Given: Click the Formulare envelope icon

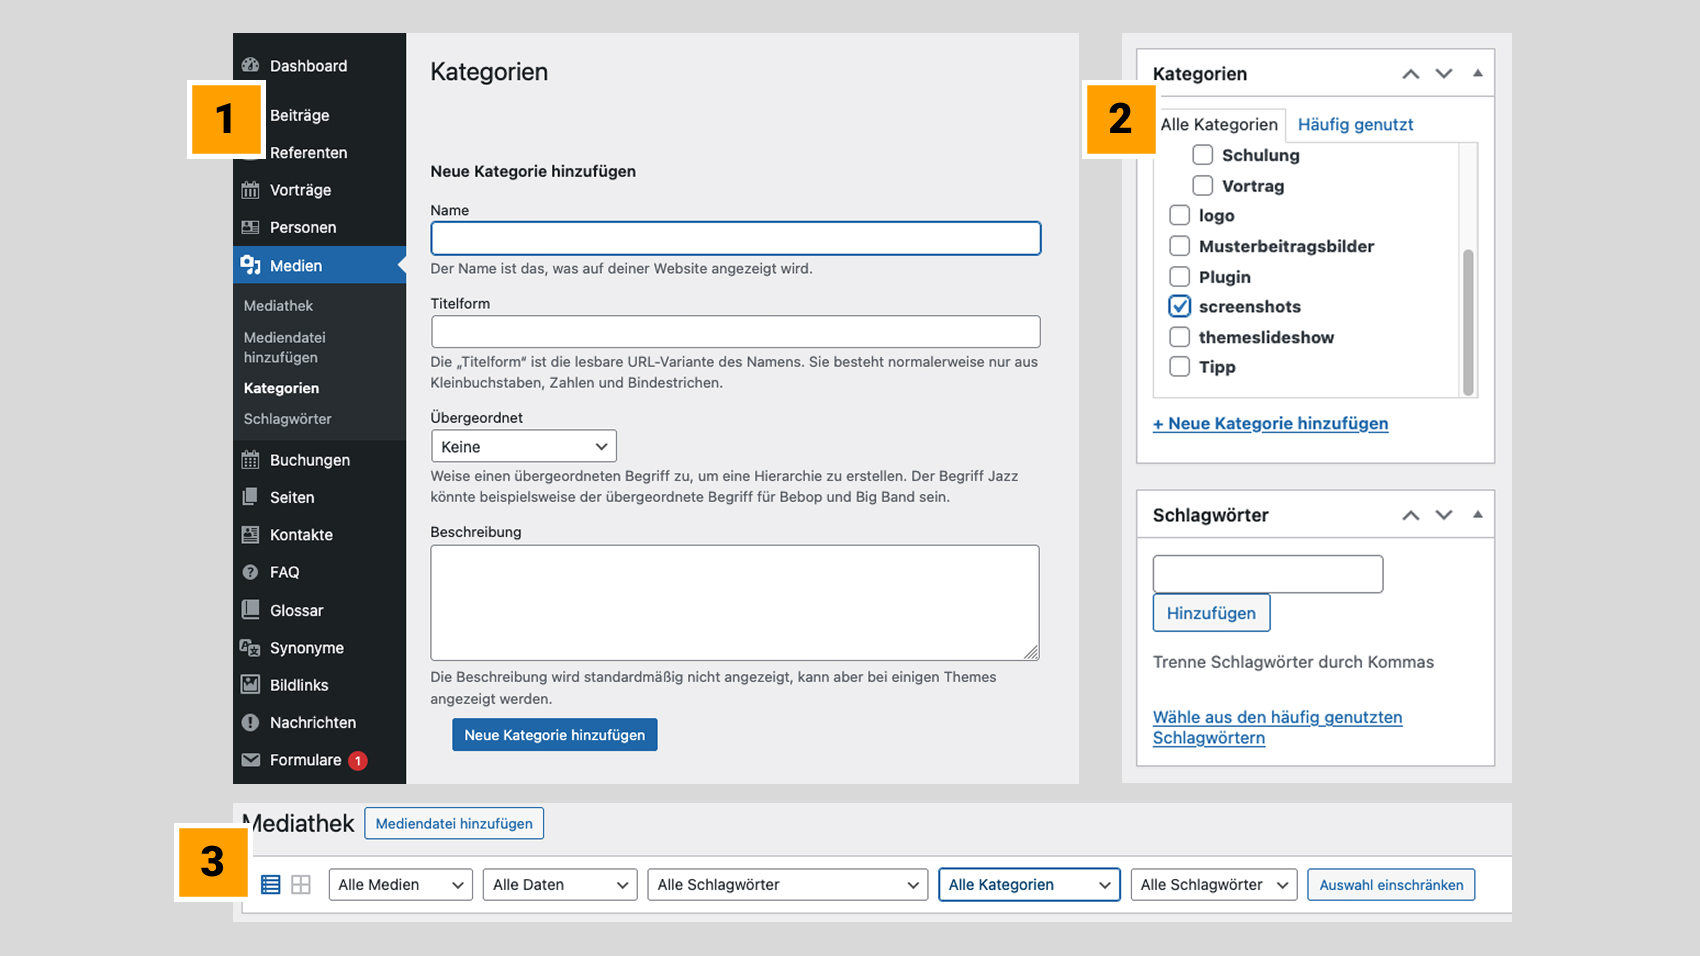Looking at the screenshot, I should pos(250,760).
